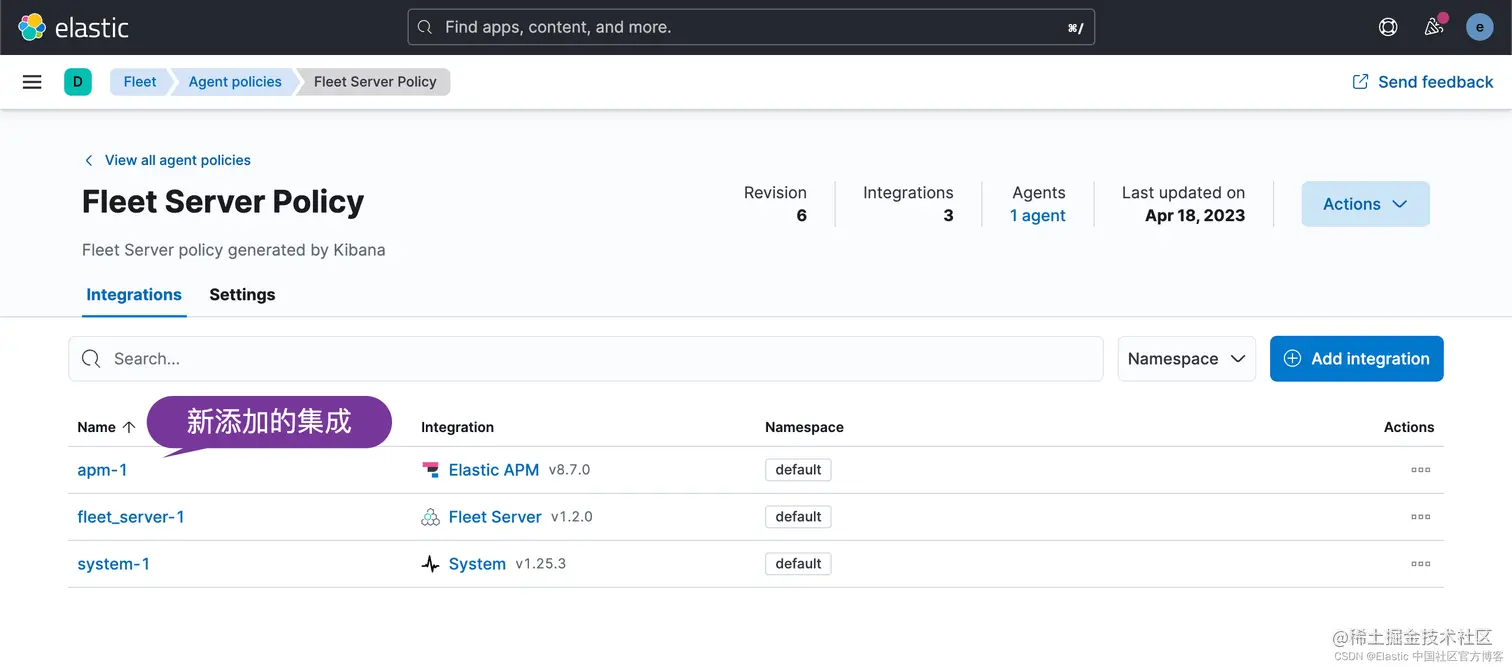This screenshot has width=1512, height=667.
Task: Open the newsfeed notifications icon
Action: click(x=1434, y=27)
